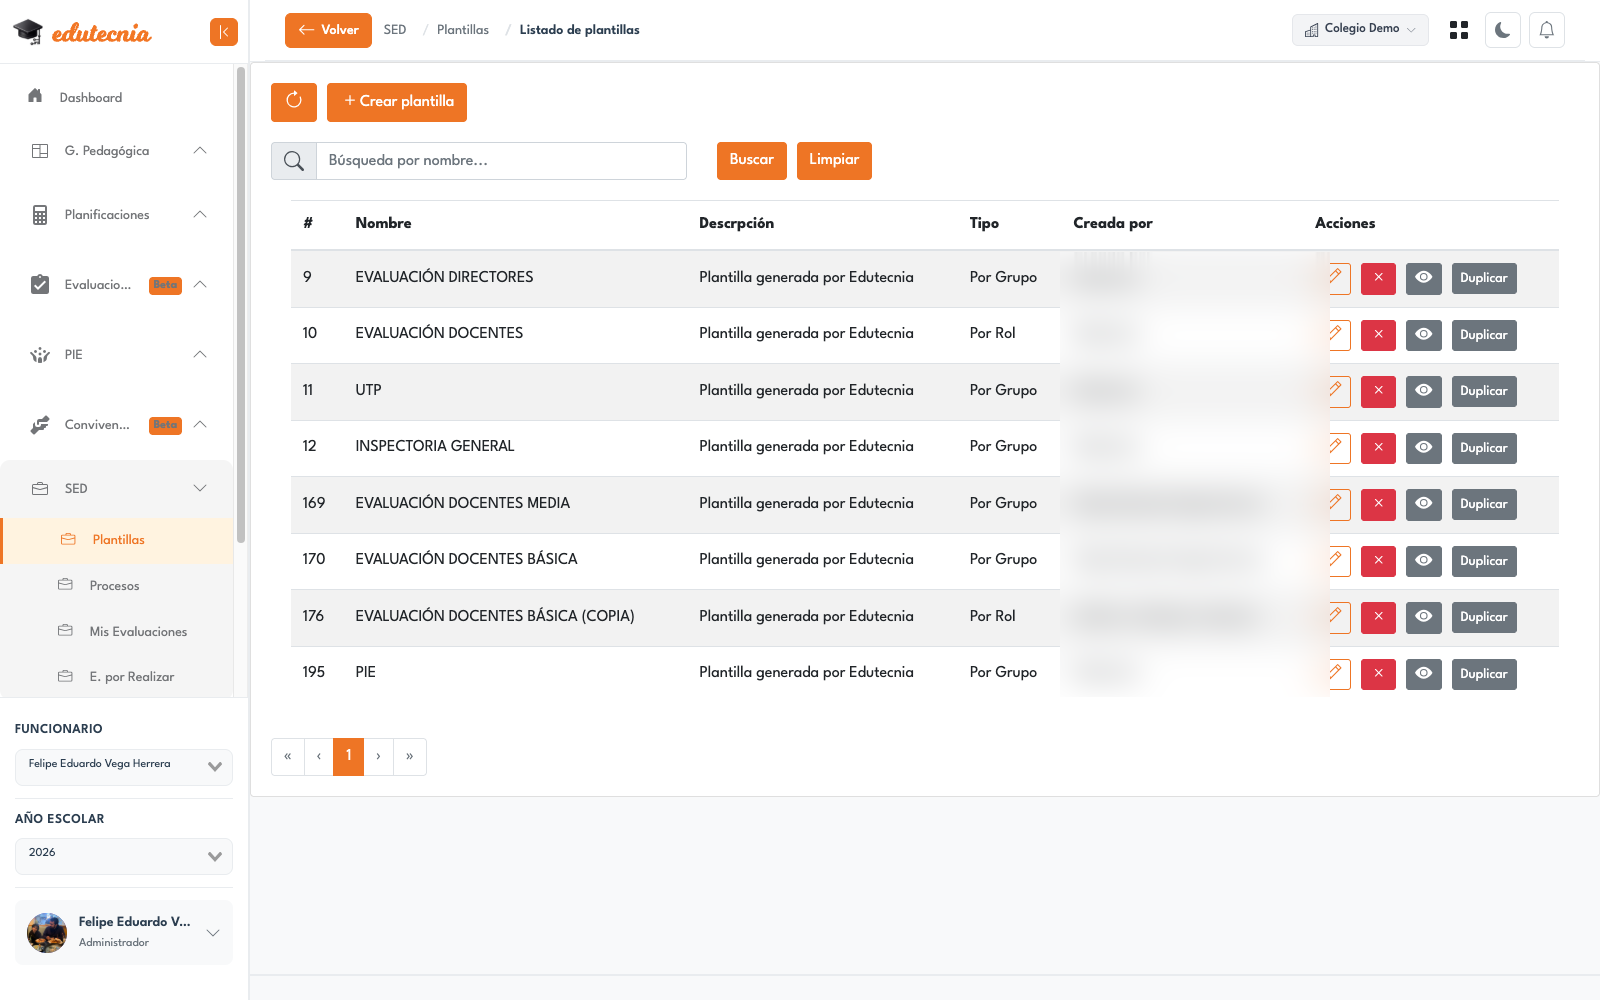This screenshot has width=1600, height=1000.
Task: Expand the Planificaciones menu
Action: [x=120, y=215]
